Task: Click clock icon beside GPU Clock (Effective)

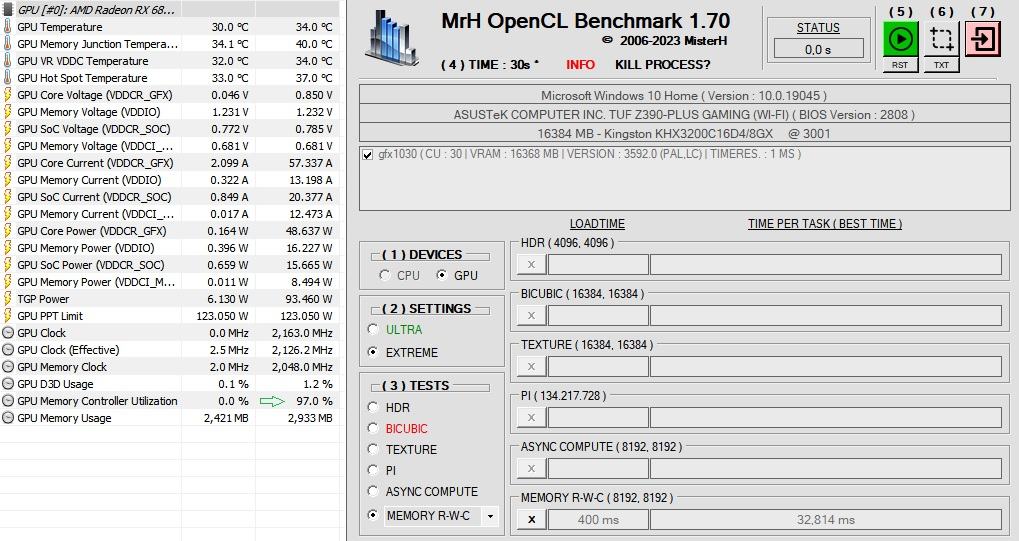Action: 8,350
